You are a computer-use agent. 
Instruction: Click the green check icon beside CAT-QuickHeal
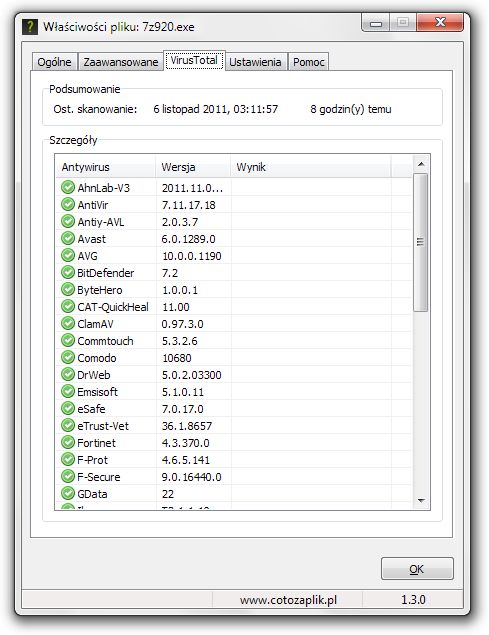(x=68, y=307)
